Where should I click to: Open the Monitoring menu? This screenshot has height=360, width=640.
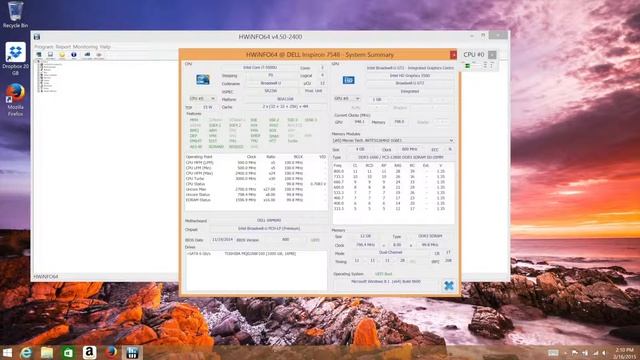[85, 47]
